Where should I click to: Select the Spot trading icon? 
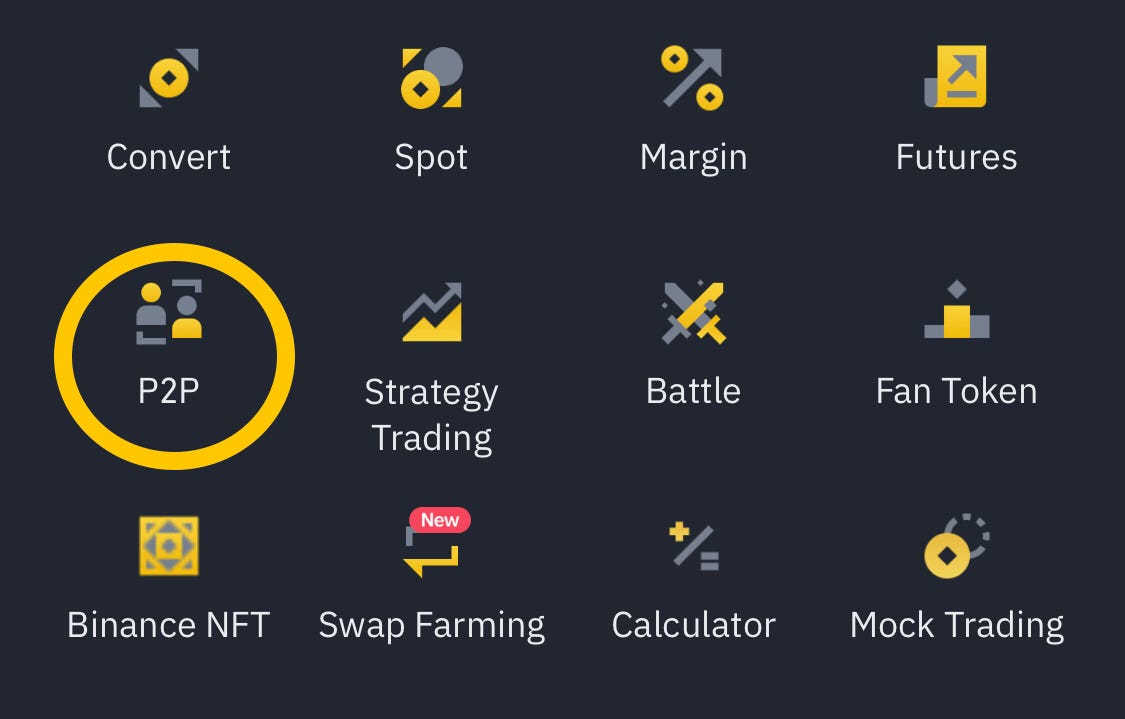pyautogui.click(x=432, y=77)
